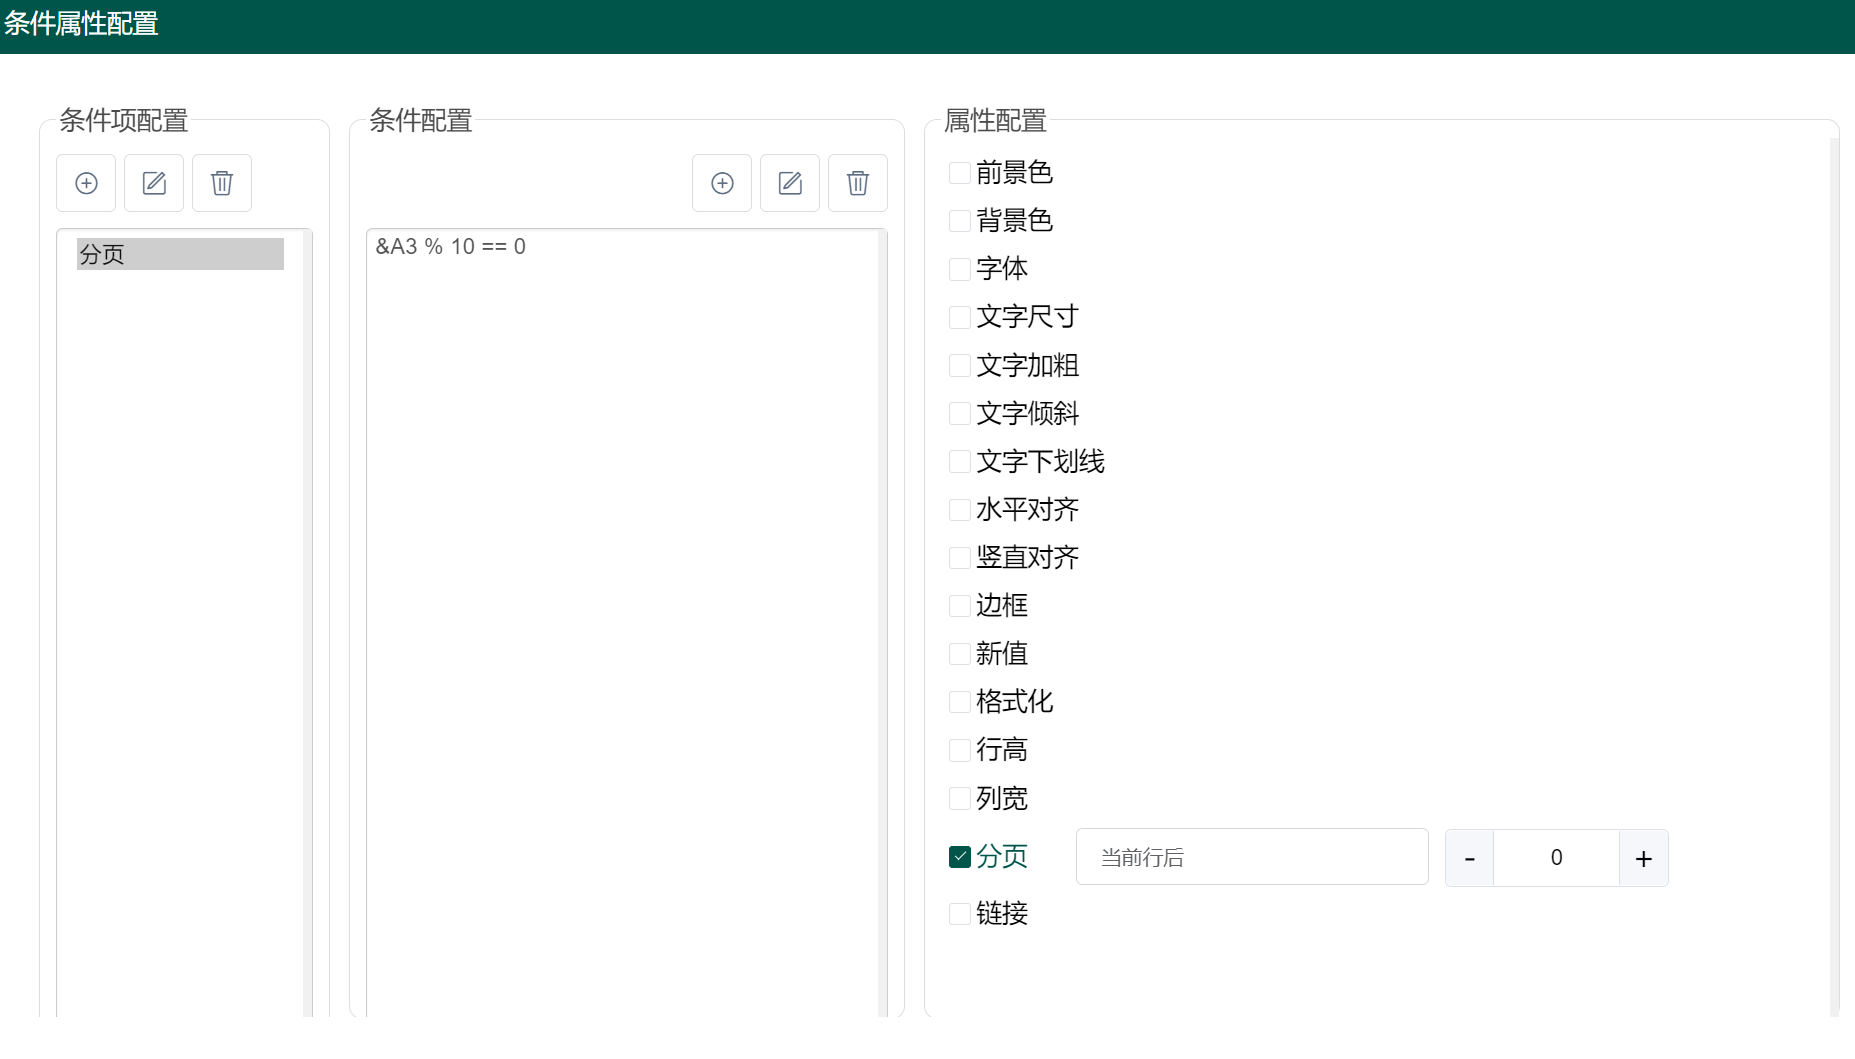The height and width of the screenshot is (1059, 1855).
Task: Delete the condition expression
Action: click(x=857, y=183)
